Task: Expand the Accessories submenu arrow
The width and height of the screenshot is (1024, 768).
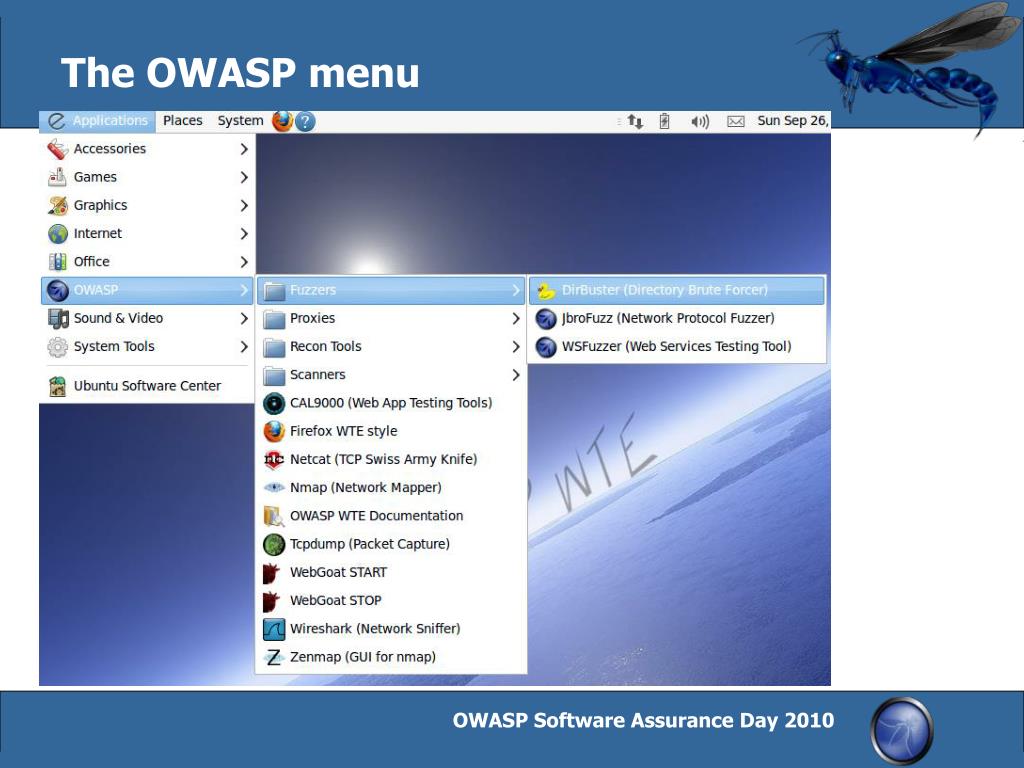Action: click(244, 149)
